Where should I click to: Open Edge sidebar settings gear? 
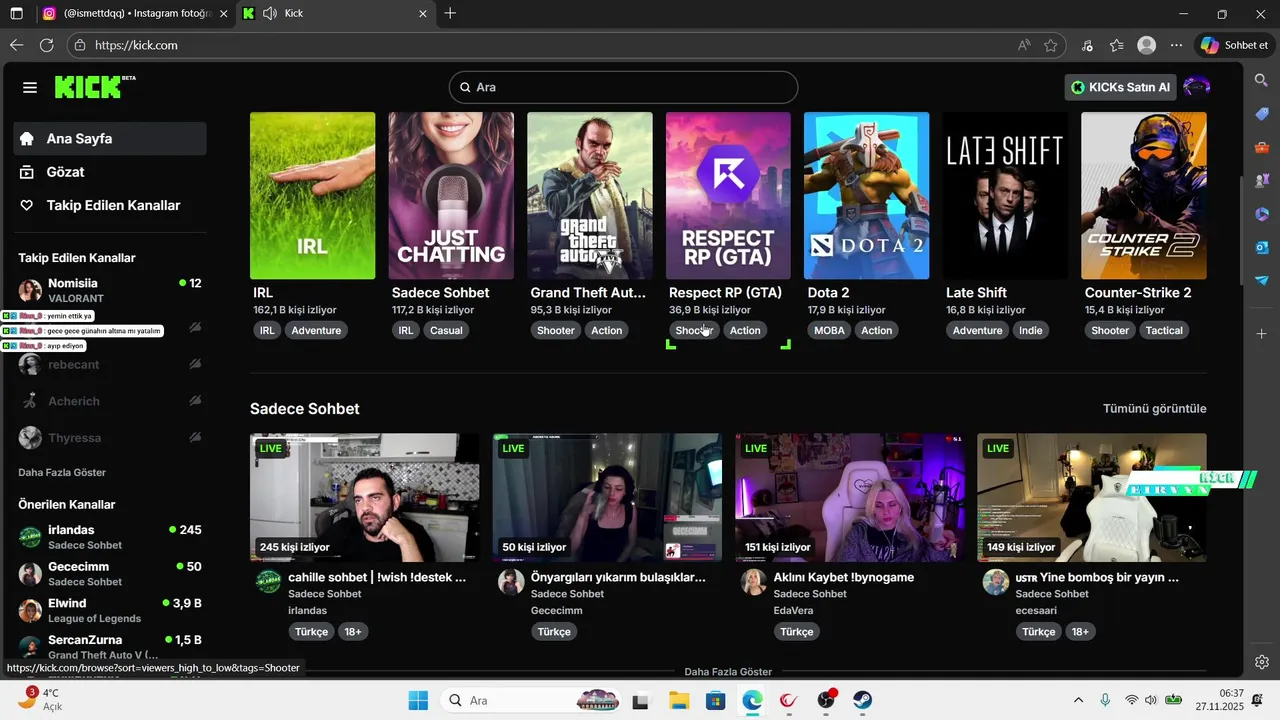[1262, 662]
